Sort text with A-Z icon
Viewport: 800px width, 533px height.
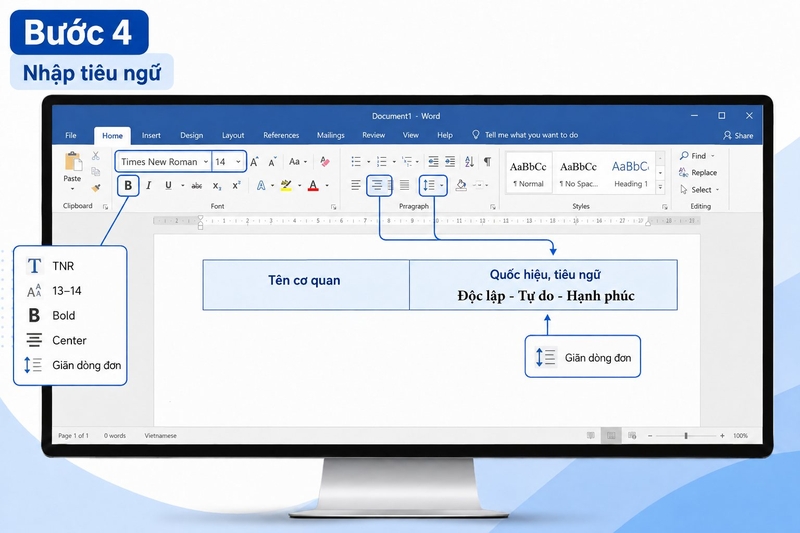click(x=469, y=162)
